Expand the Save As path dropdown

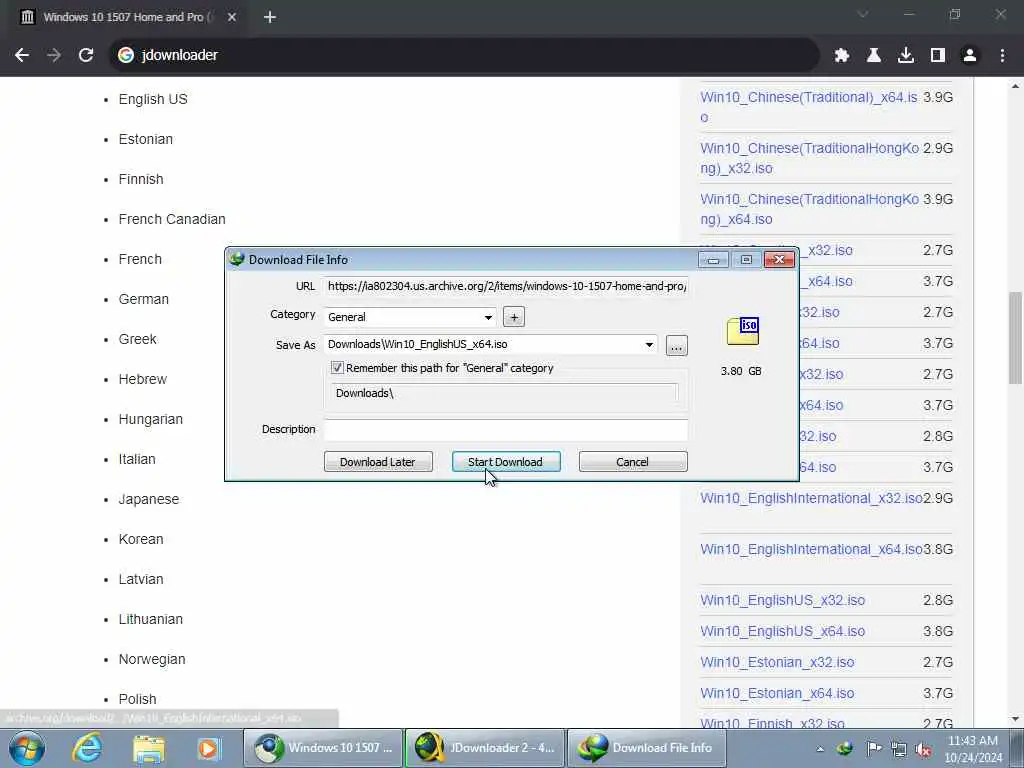[649, 345]
